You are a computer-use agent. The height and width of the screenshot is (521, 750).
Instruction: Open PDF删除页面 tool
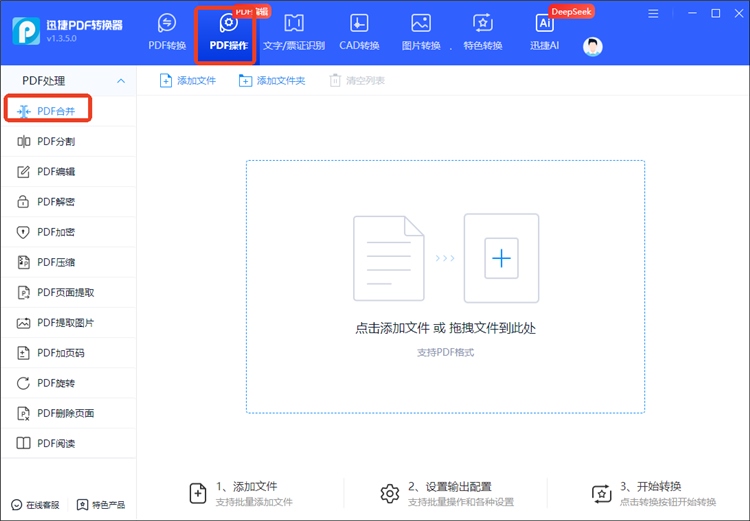point(68,413)
